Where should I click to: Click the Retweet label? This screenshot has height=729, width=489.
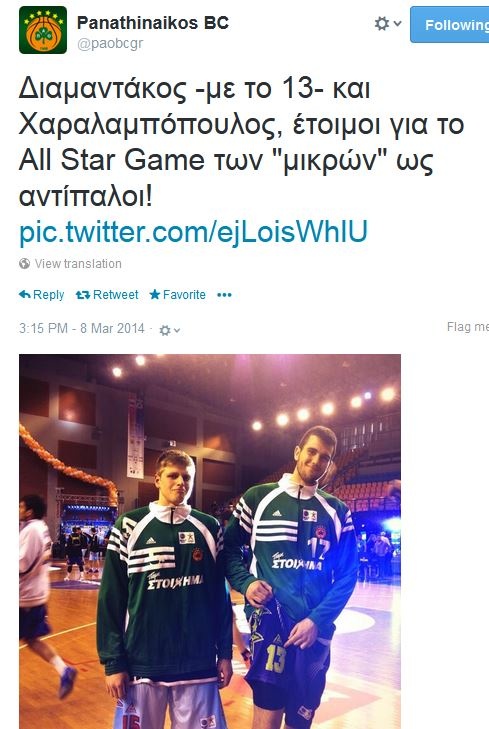[115, 295]
